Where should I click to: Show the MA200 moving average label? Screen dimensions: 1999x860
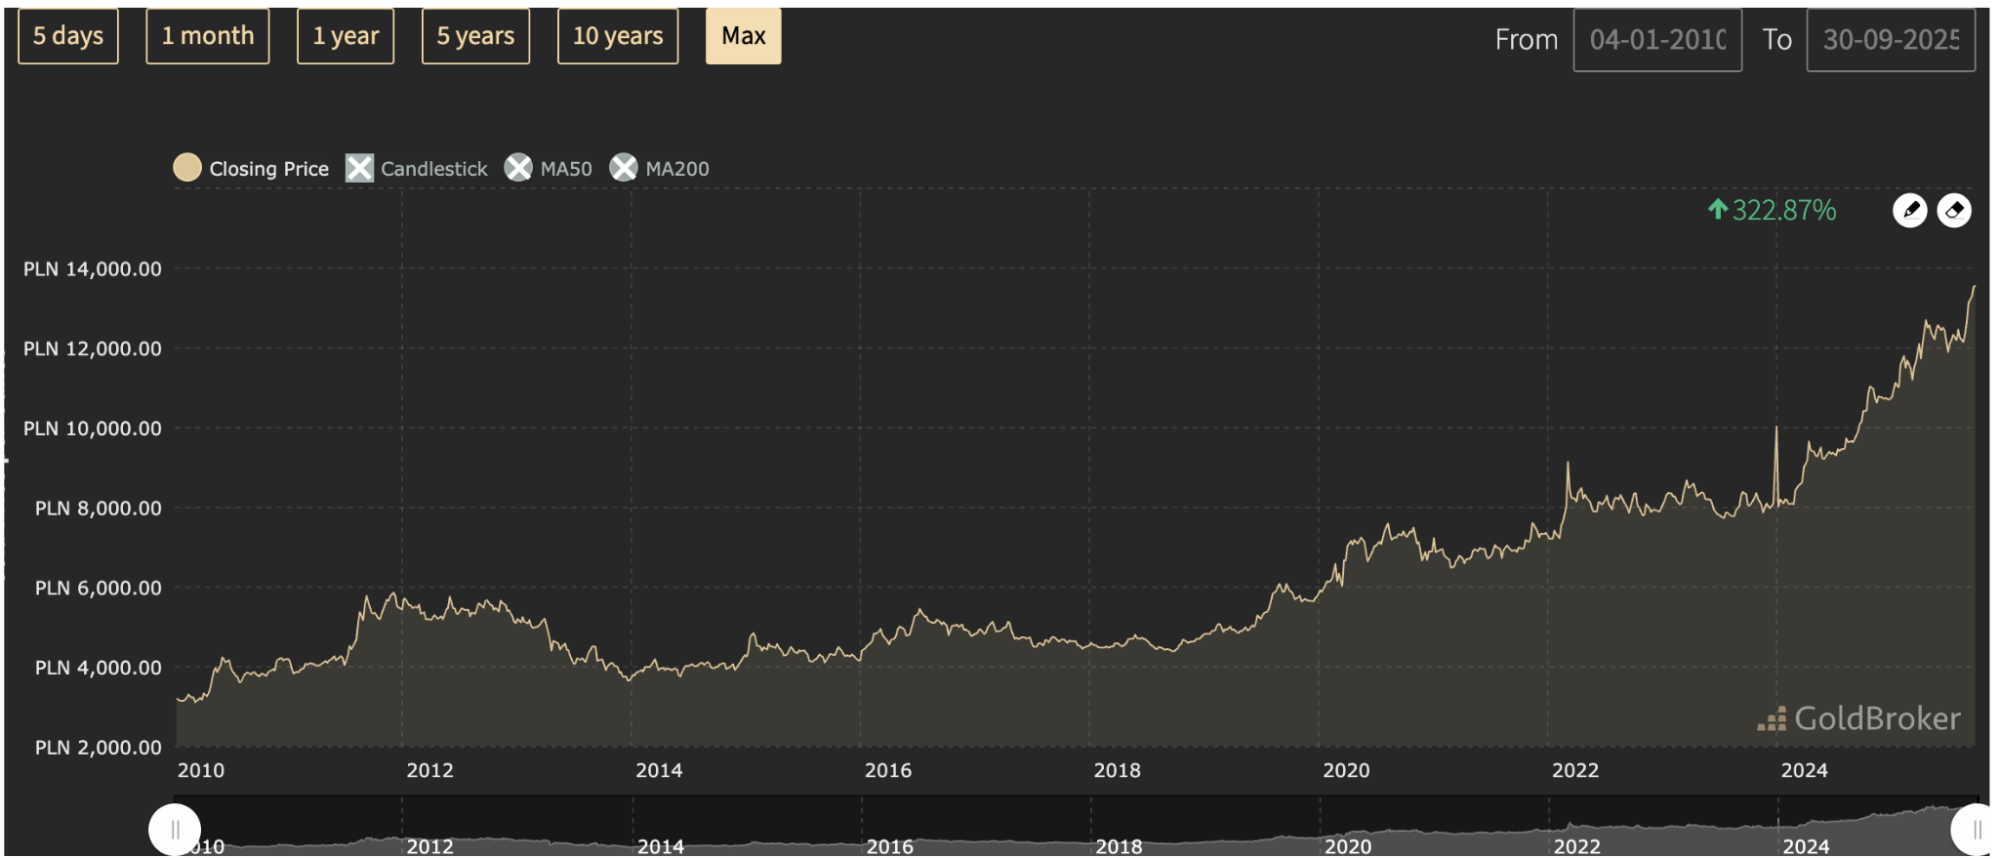pyautogui.click(x=677, y=169)
